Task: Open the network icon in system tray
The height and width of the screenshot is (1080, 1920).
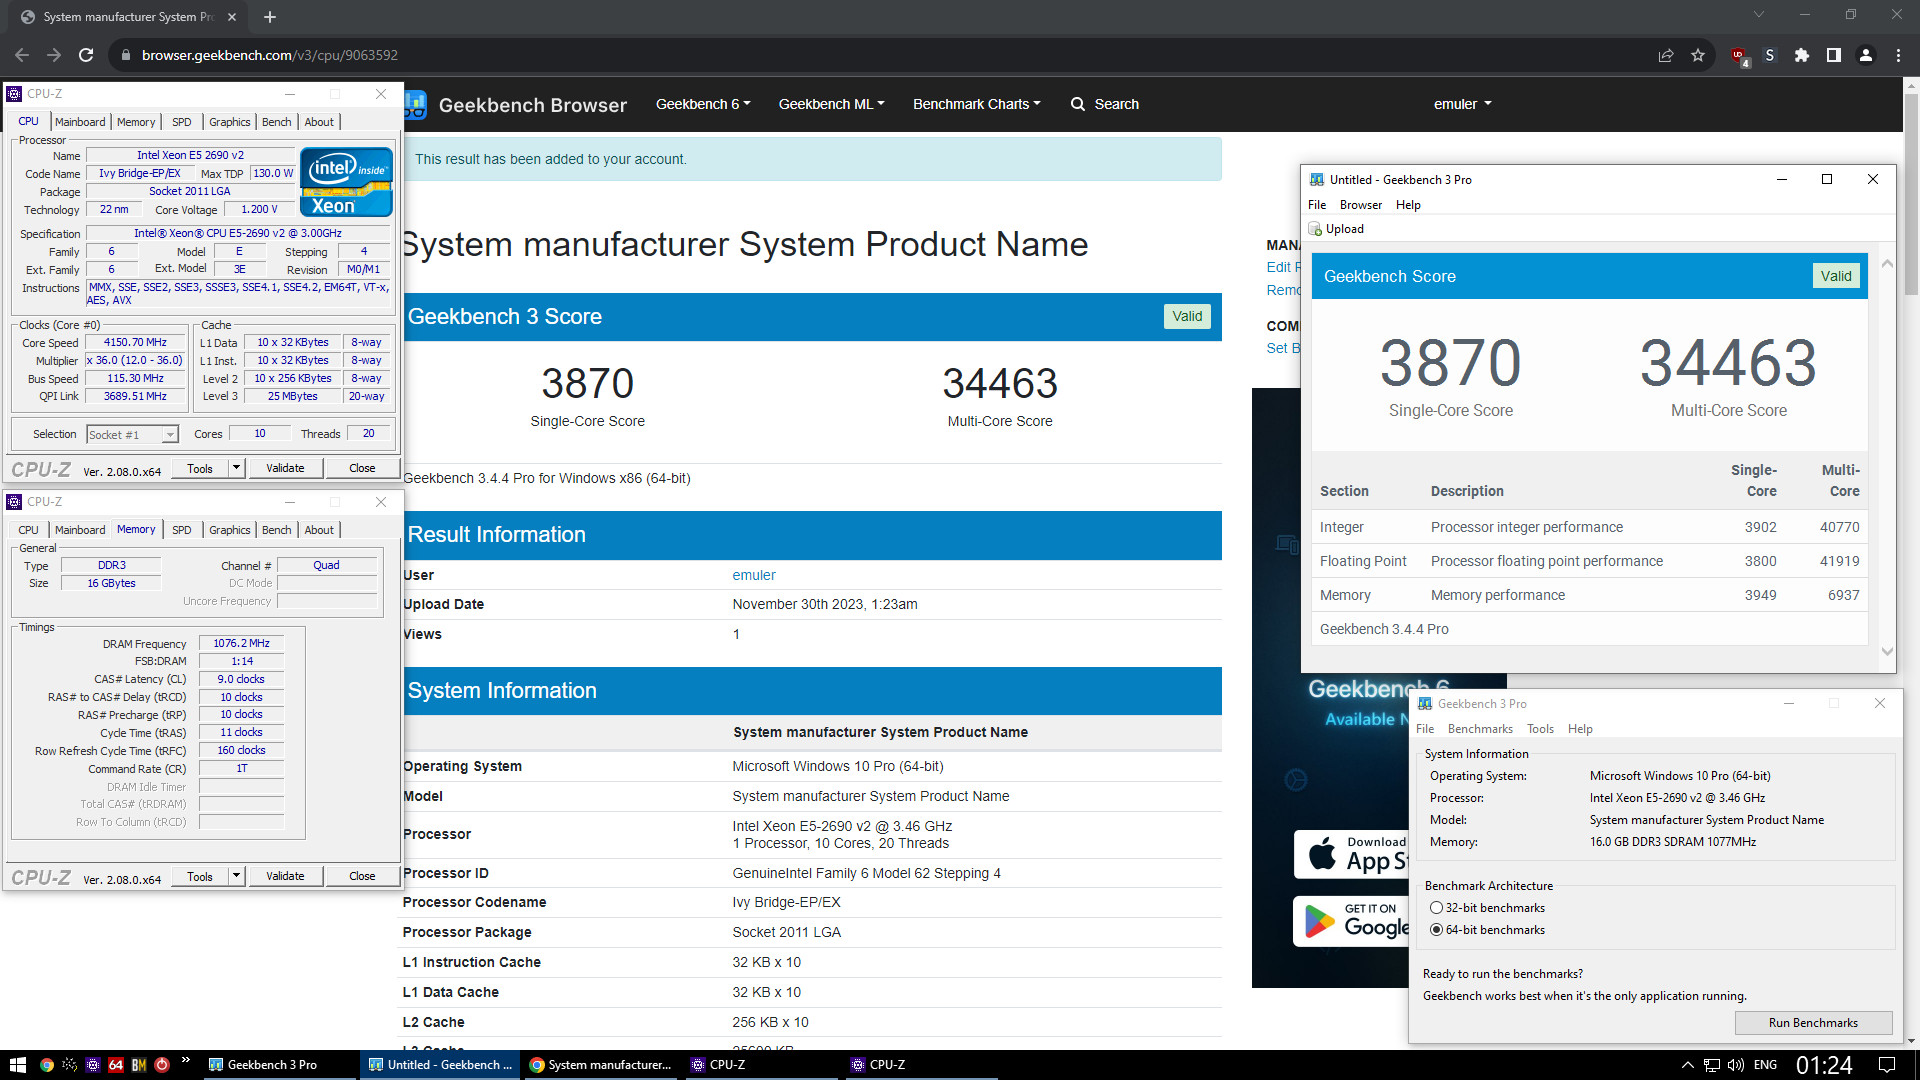Action: coord(1712,1065)
